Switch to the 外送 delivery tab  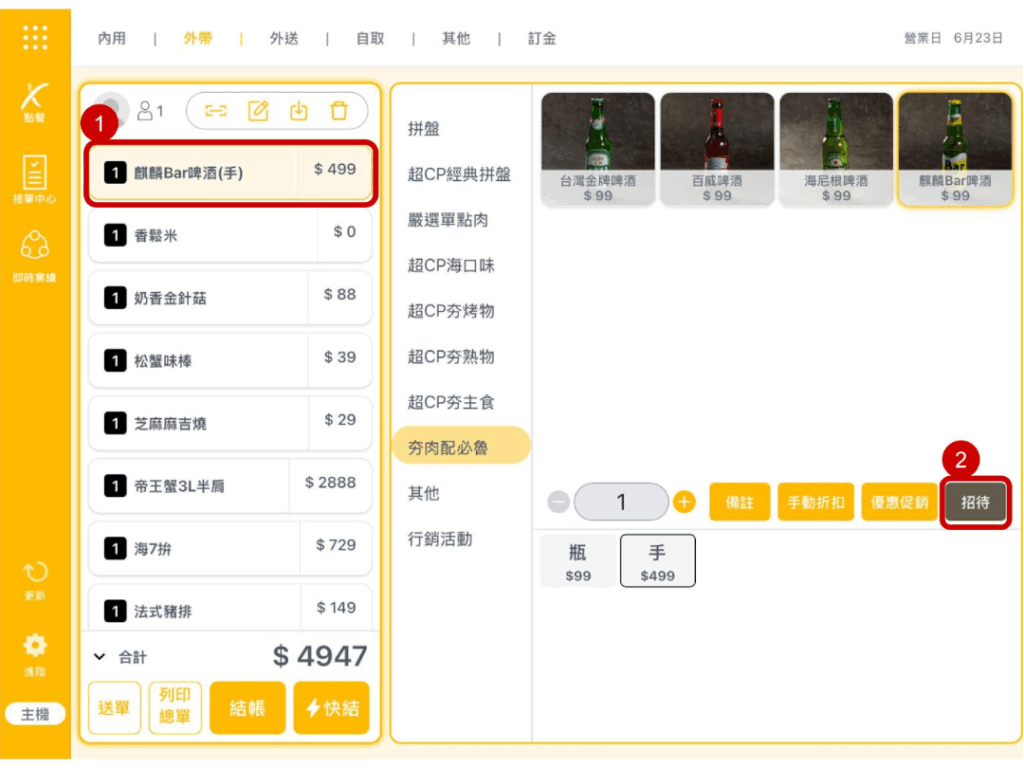pyautogui.click(x=284, y=38)
